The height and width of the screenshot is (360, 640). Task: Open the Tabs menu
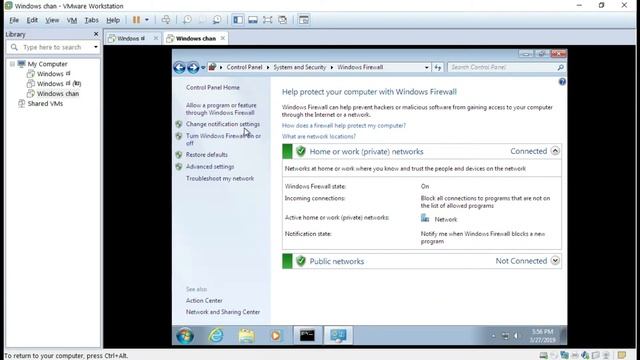91,20
